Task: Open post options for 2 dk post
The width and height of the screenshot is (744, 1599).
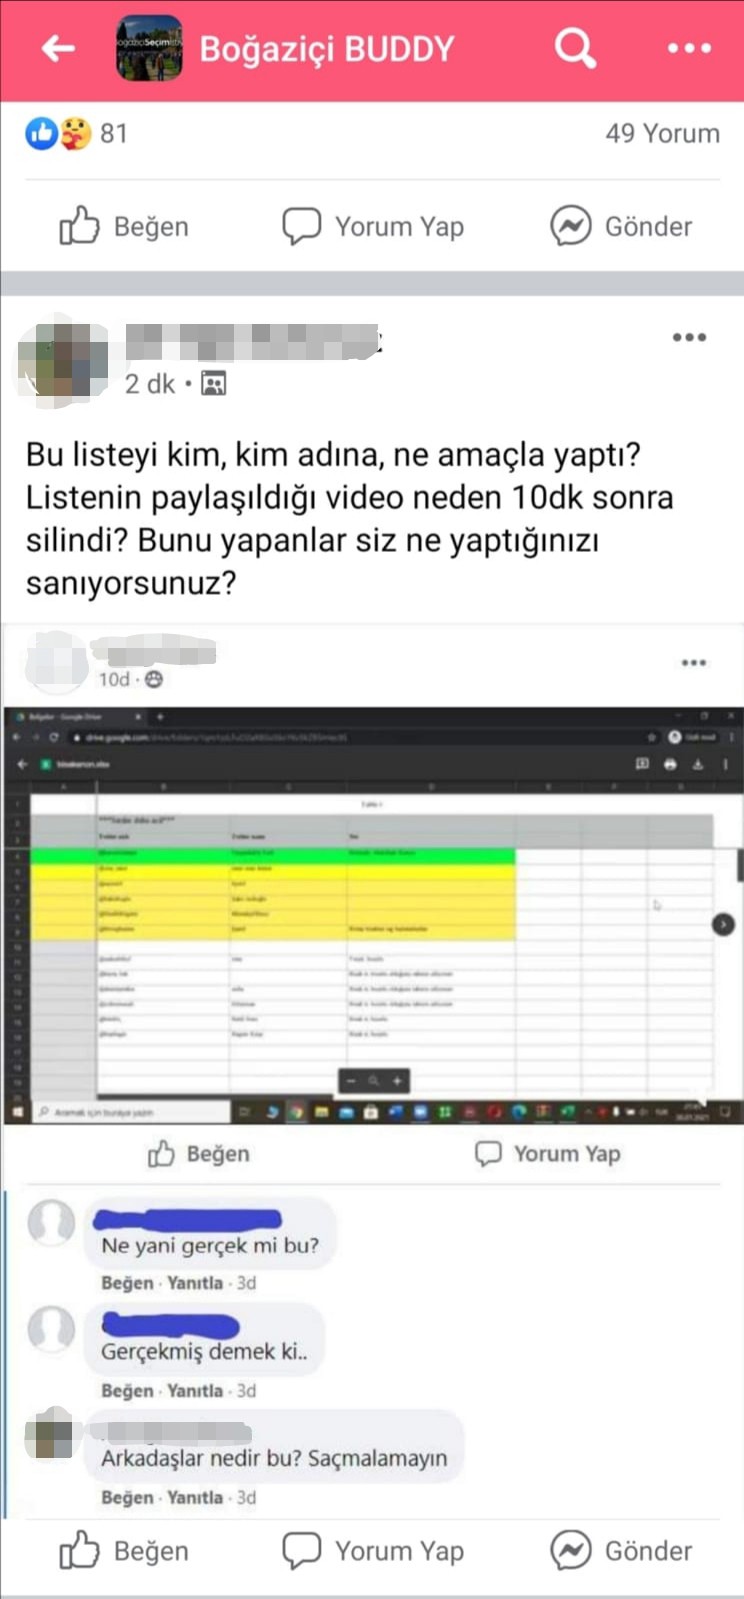Action: [689, 337]
